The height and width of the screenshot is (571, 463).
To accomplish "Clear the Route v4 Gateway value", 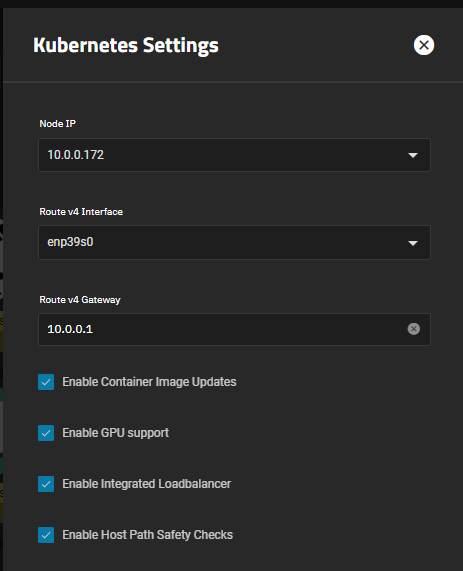I will pyautogui.click(x=413, y=329).
